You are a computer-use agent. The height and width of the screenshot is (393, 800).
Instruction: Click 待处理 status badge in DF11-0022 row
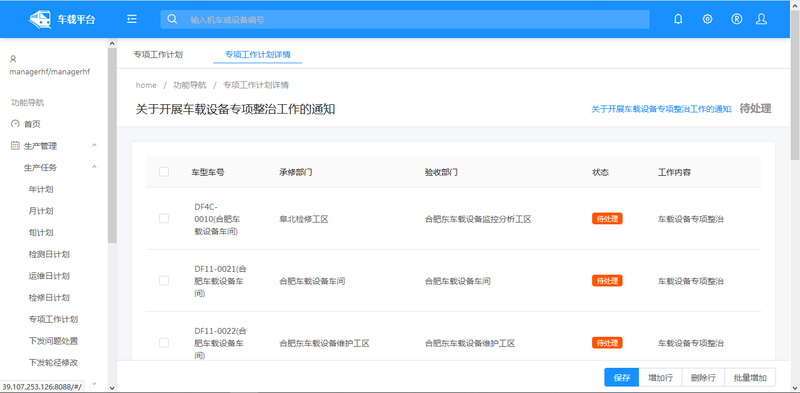click(x=607, y=343)
